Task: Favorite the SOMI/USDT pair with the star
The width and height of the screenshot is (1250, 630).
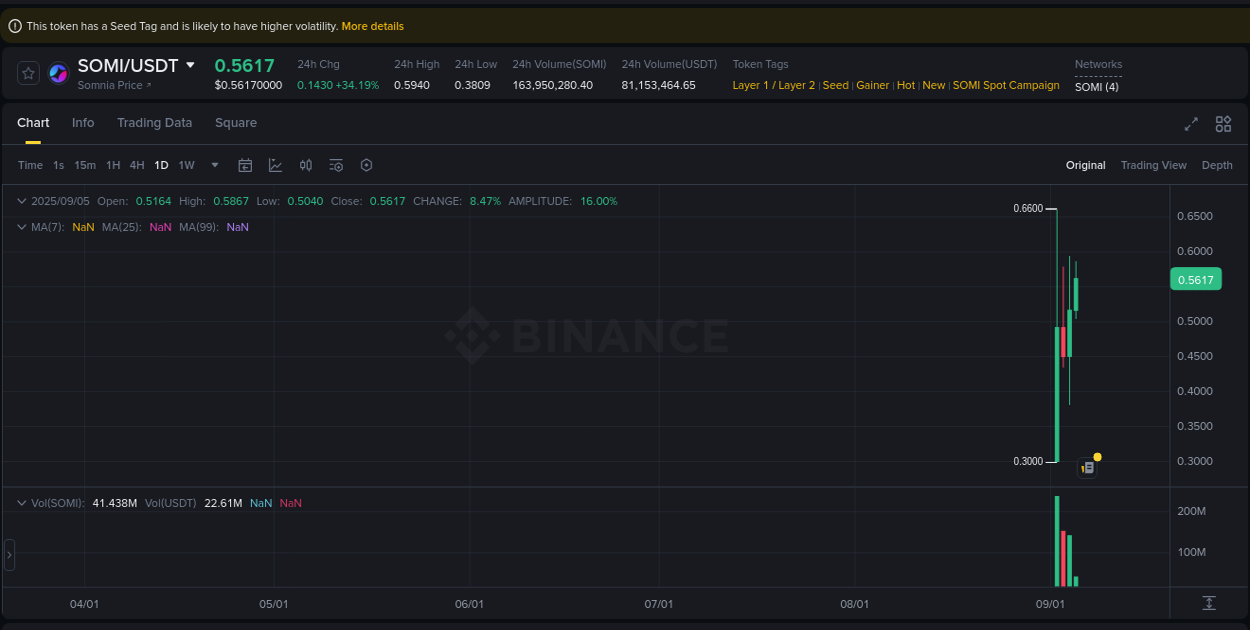Action: 27,72
